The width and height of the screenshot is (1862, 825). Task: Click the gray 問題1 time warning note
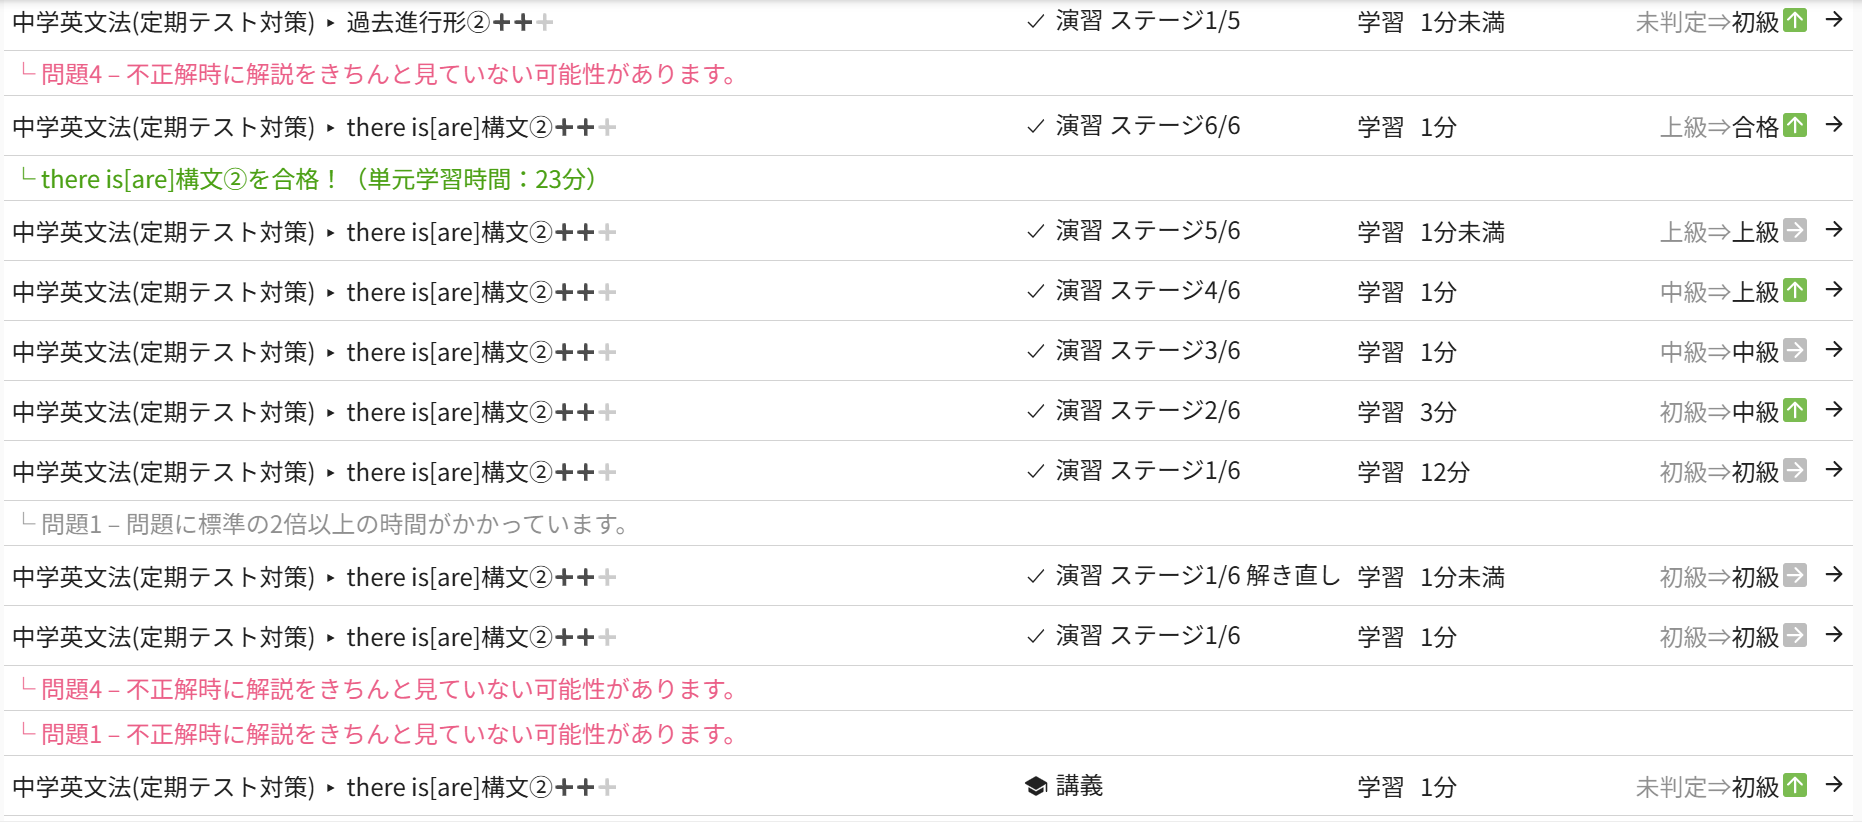[x=334, y=524]
